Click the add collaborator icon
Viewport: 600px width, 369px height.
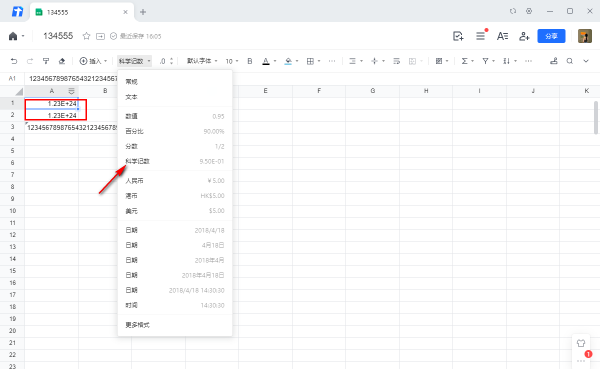(x=524, y=36)
